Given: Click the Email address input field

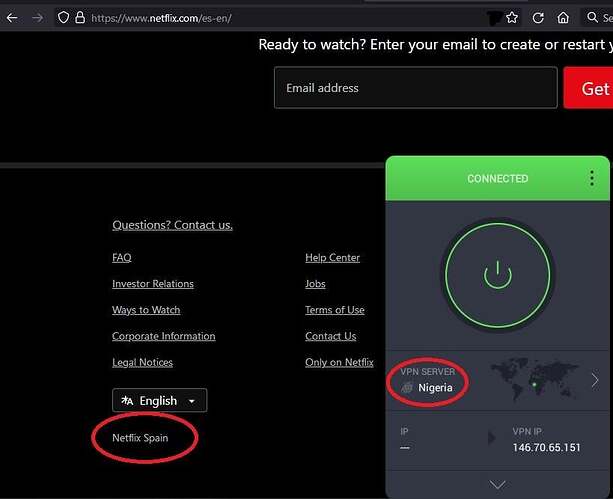Looking at the screenshot, I should pos(415,88).
